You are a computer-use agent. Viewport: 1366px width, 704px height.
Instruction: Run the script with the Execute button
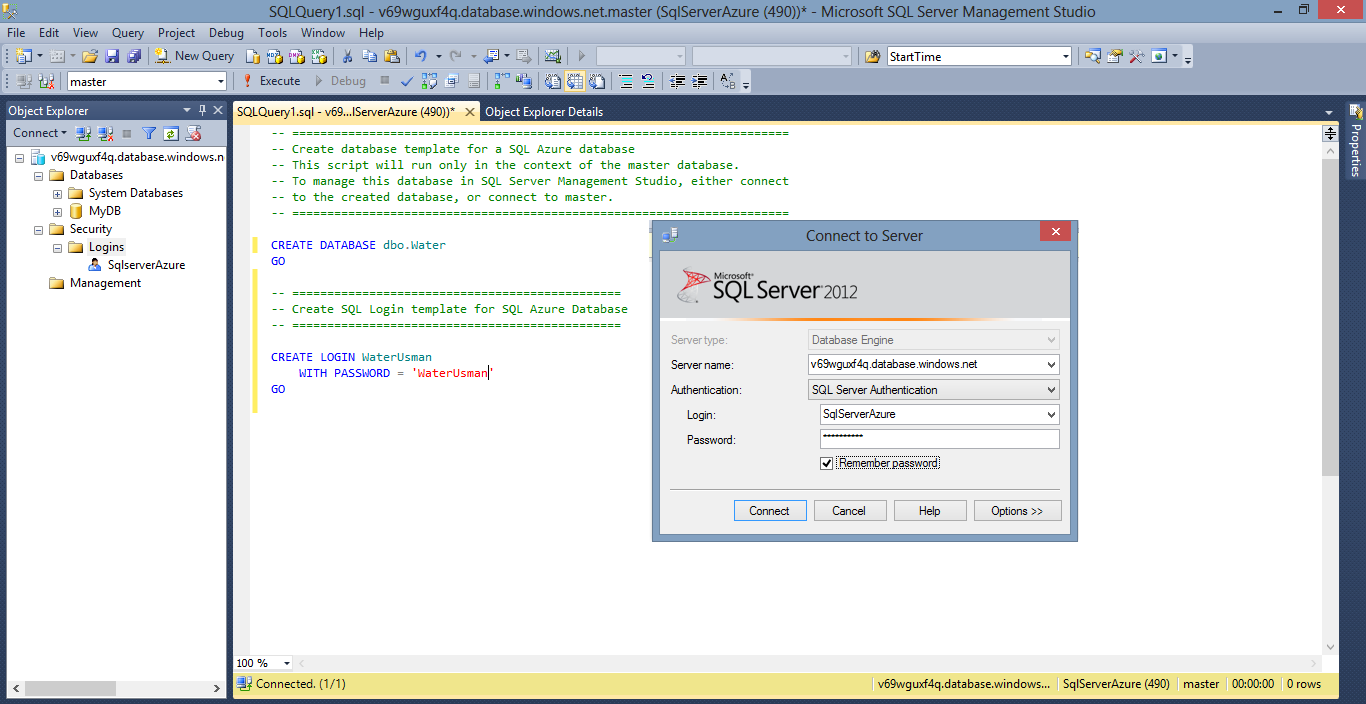coord(271,81)
